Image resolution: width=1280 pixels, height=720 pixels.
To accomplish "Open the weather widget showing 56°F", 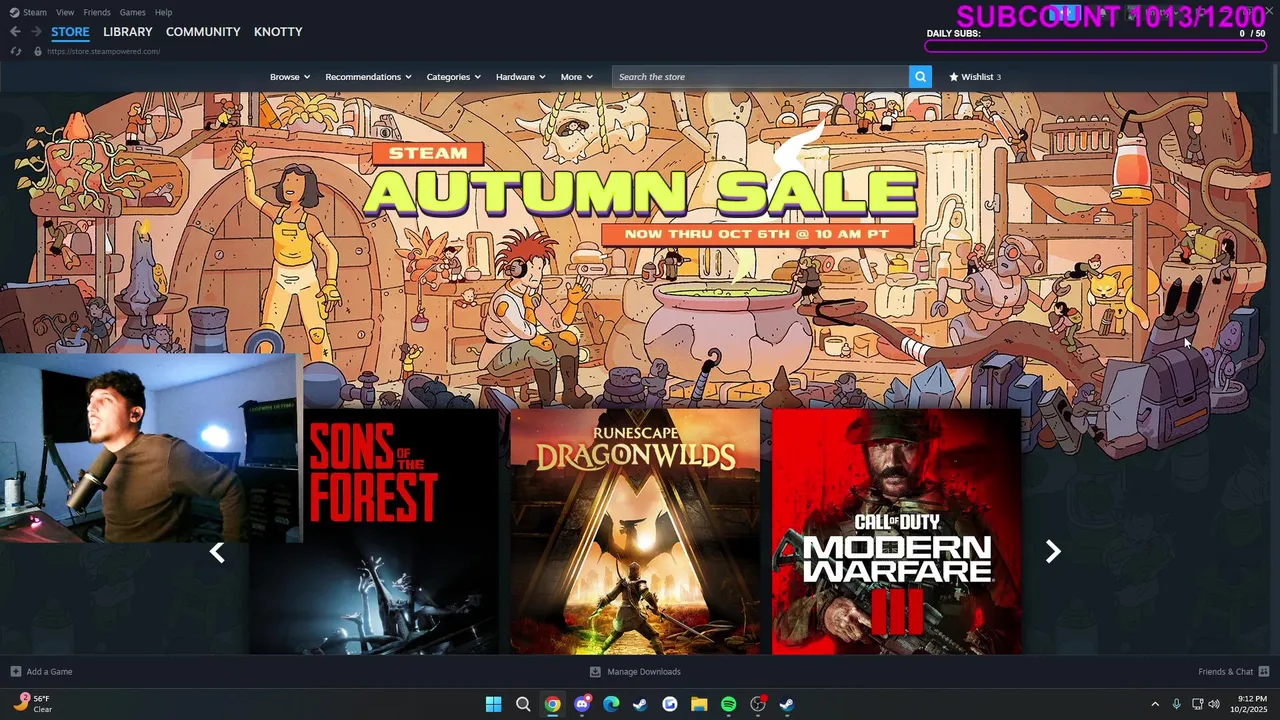I will click(x=33, y=704).
